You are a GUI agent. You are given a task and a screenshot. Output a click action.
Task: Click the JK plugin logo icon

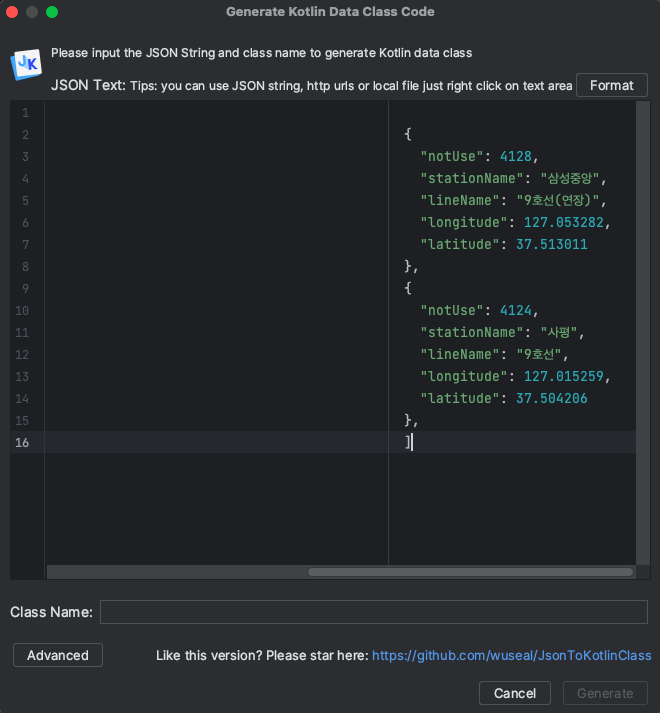point(26,65)
